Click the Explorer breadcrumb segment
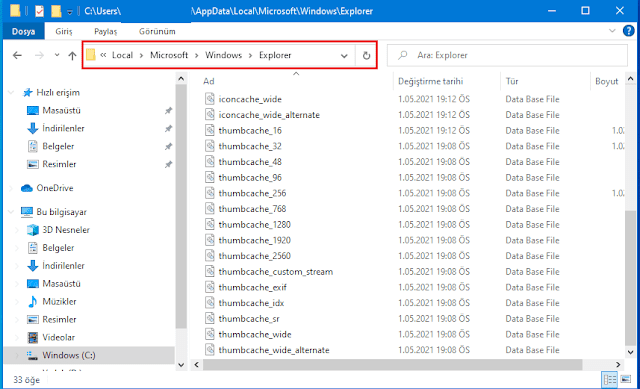The height and width of the screenshot is (389, 640). 275,55
